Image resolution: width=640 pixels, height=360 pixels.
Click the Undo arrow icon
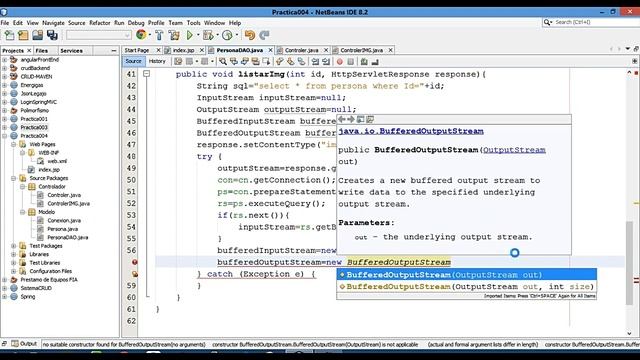click(x=250, y=36)
